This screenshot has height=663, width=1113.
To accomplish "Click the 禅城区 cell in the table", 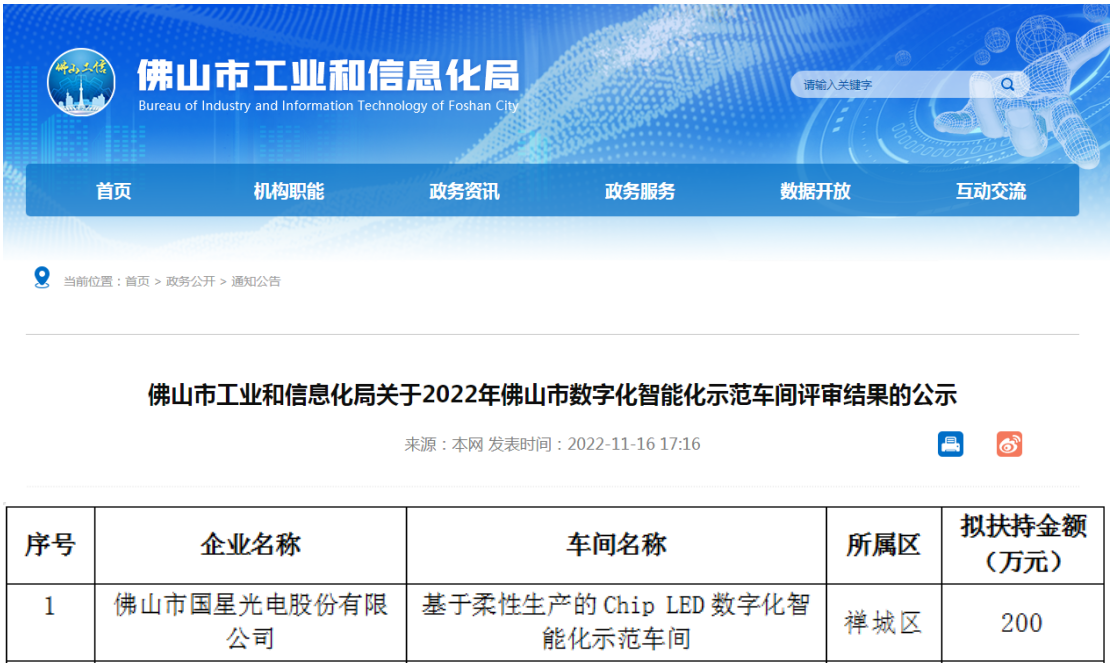I will 882,623.
